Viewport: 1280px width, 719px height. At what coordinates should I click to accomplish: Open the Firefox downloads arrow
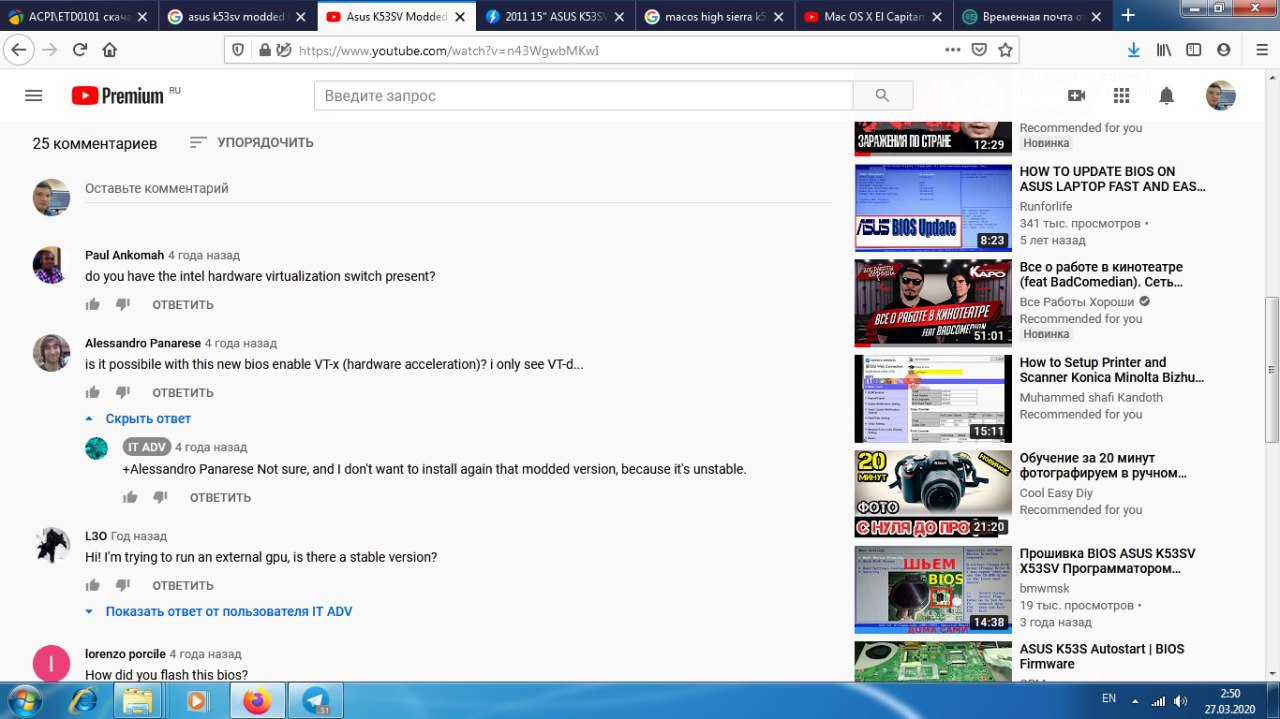pos(1133,50)
